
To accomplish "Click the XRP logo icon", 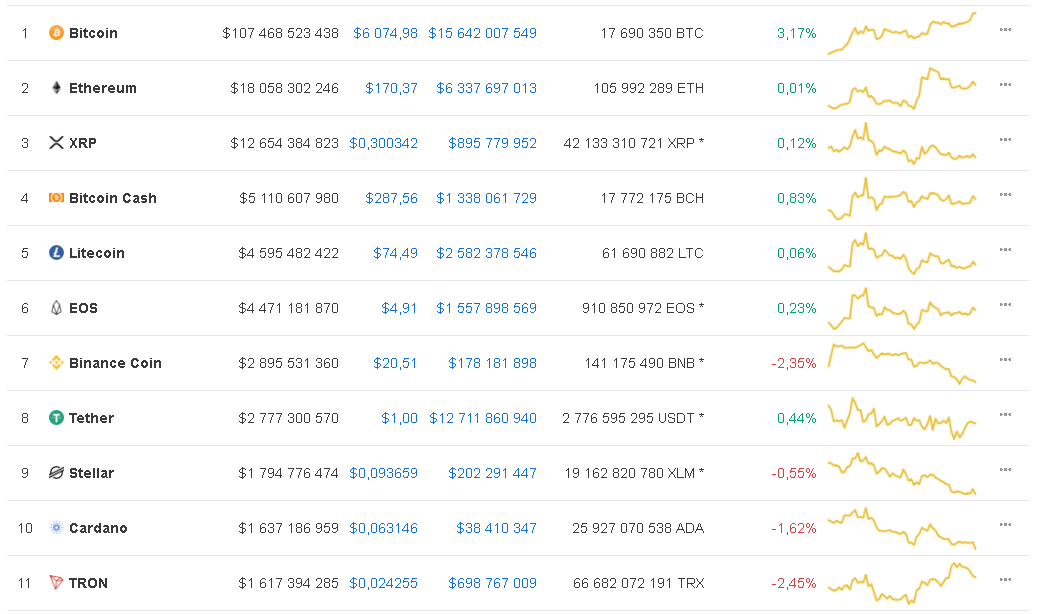I will click(56, 143).
